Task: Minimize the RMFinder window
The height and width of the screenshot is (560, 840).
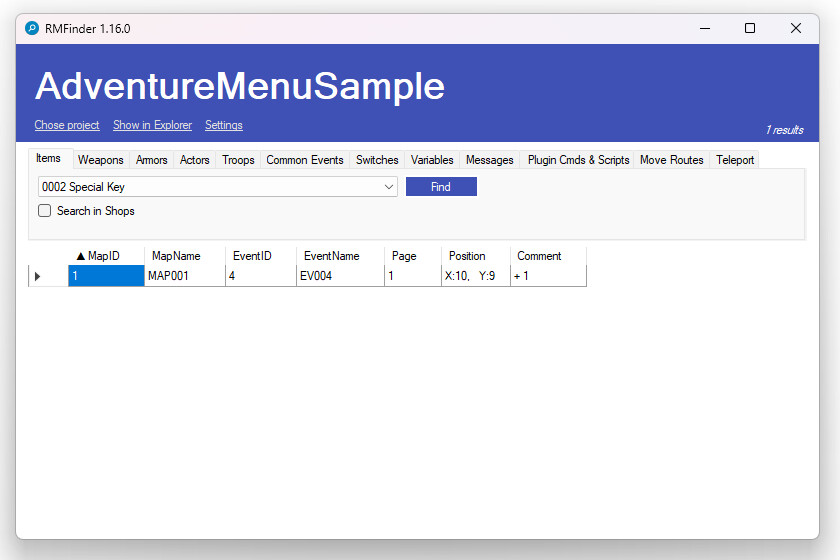Action: pos(704,29)
